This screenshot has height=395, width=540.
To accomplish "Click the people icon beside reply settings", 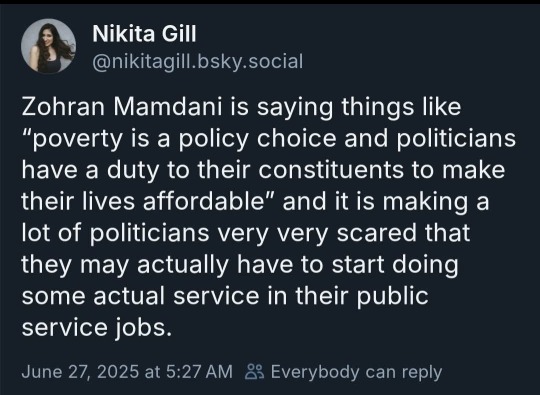I will tap(255, 372).
